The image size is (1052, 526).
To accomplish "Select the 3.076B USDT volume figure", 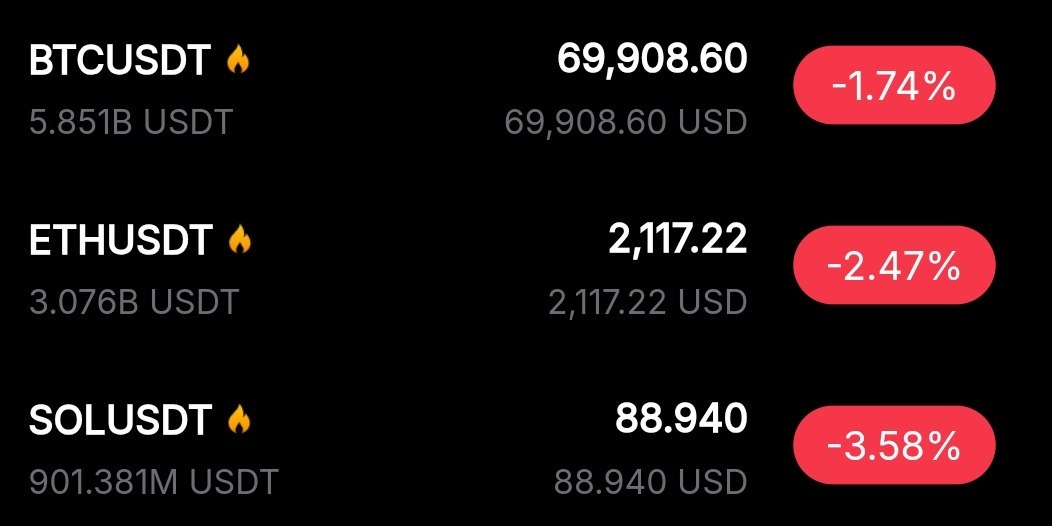I will point(133,301).
